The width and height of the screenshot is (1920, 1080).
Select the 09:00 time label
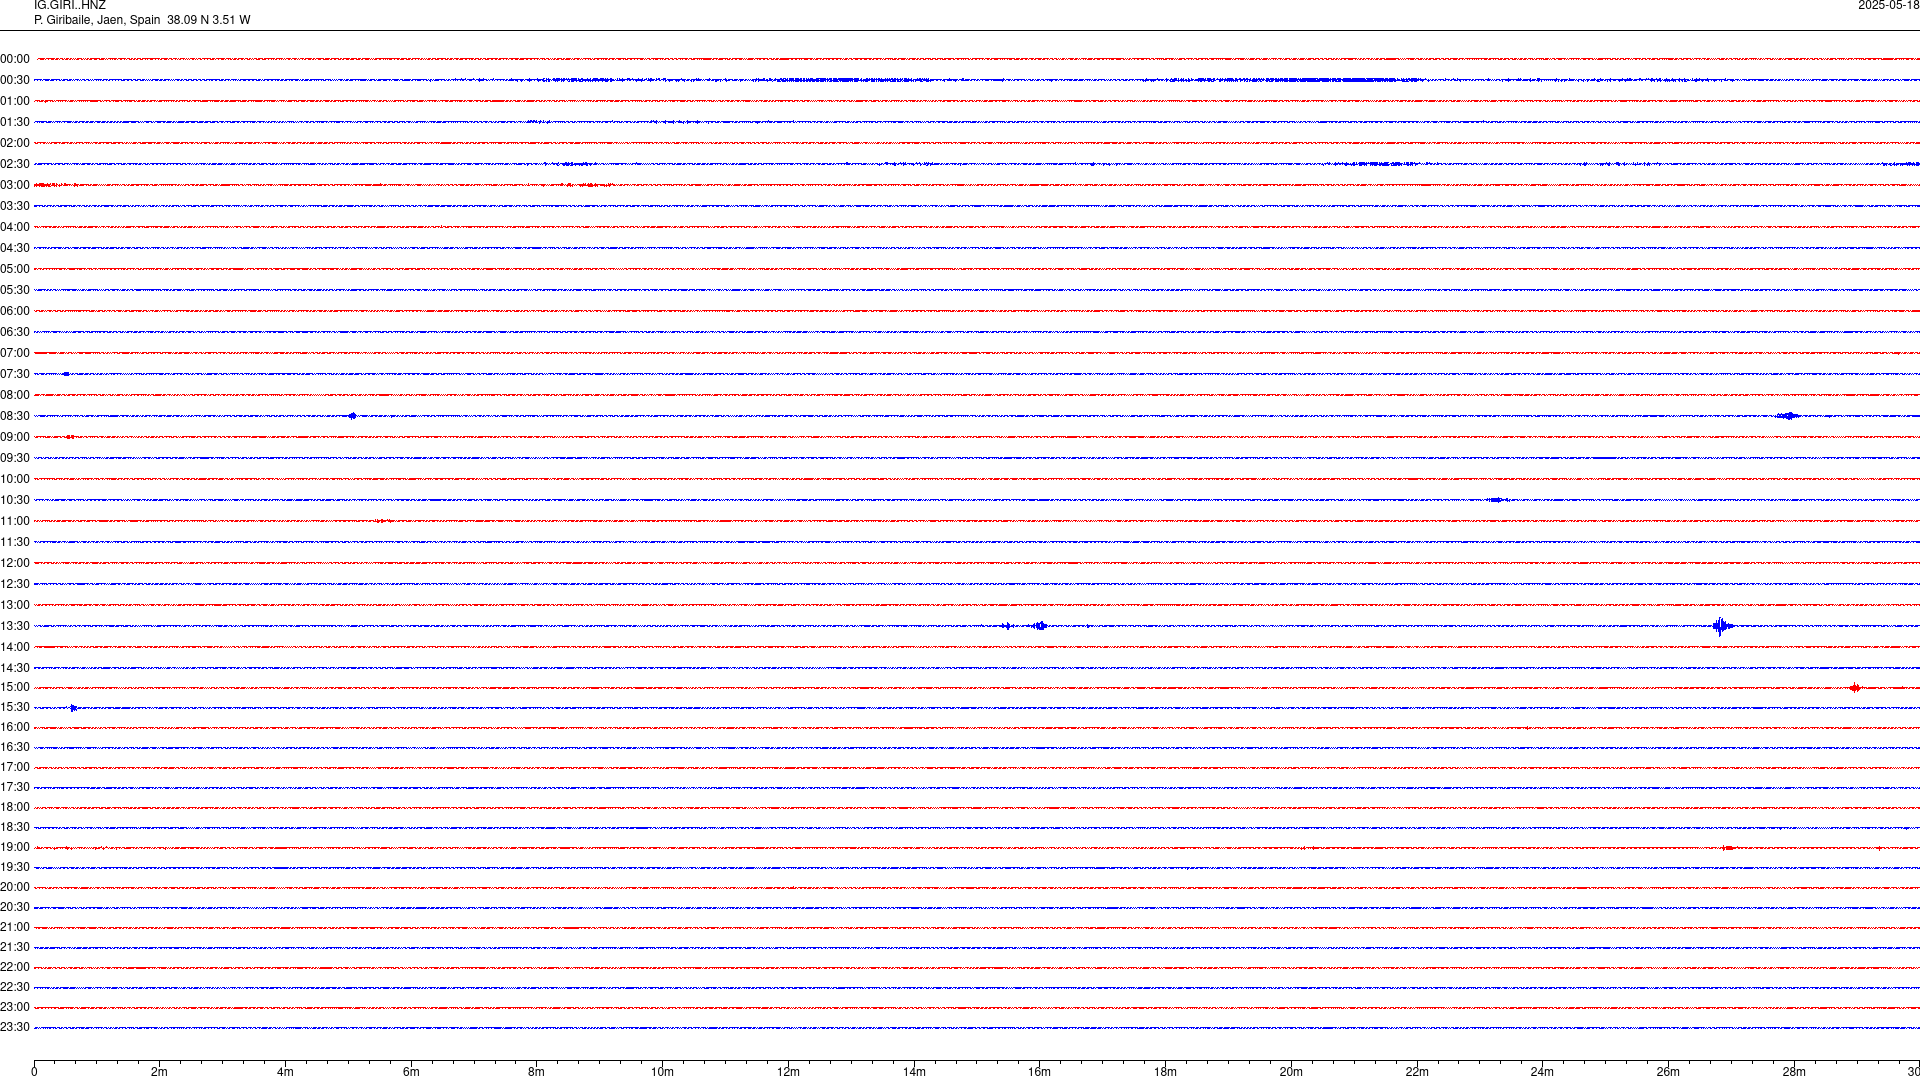[15, 437]
